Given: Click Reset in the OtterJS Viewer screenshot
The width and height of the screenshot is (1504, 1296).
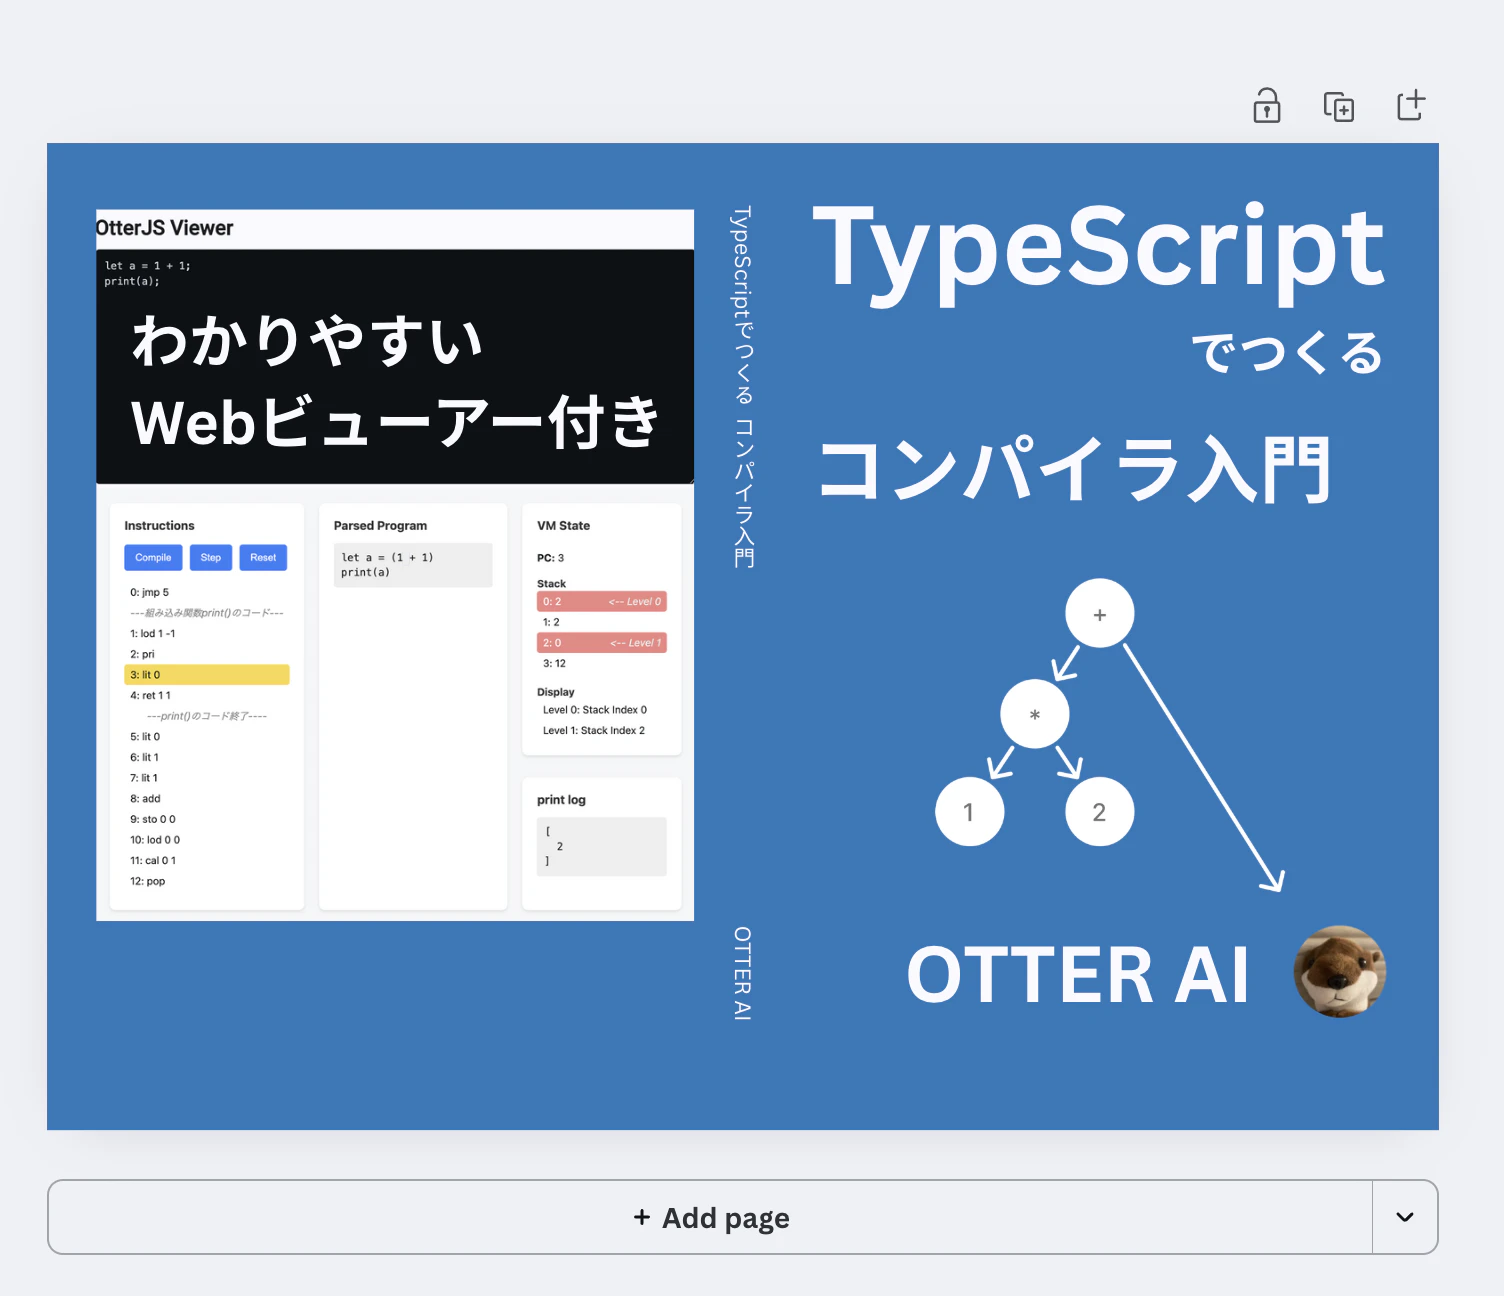Looking at the screenshot, I should [x=263, y=558].
